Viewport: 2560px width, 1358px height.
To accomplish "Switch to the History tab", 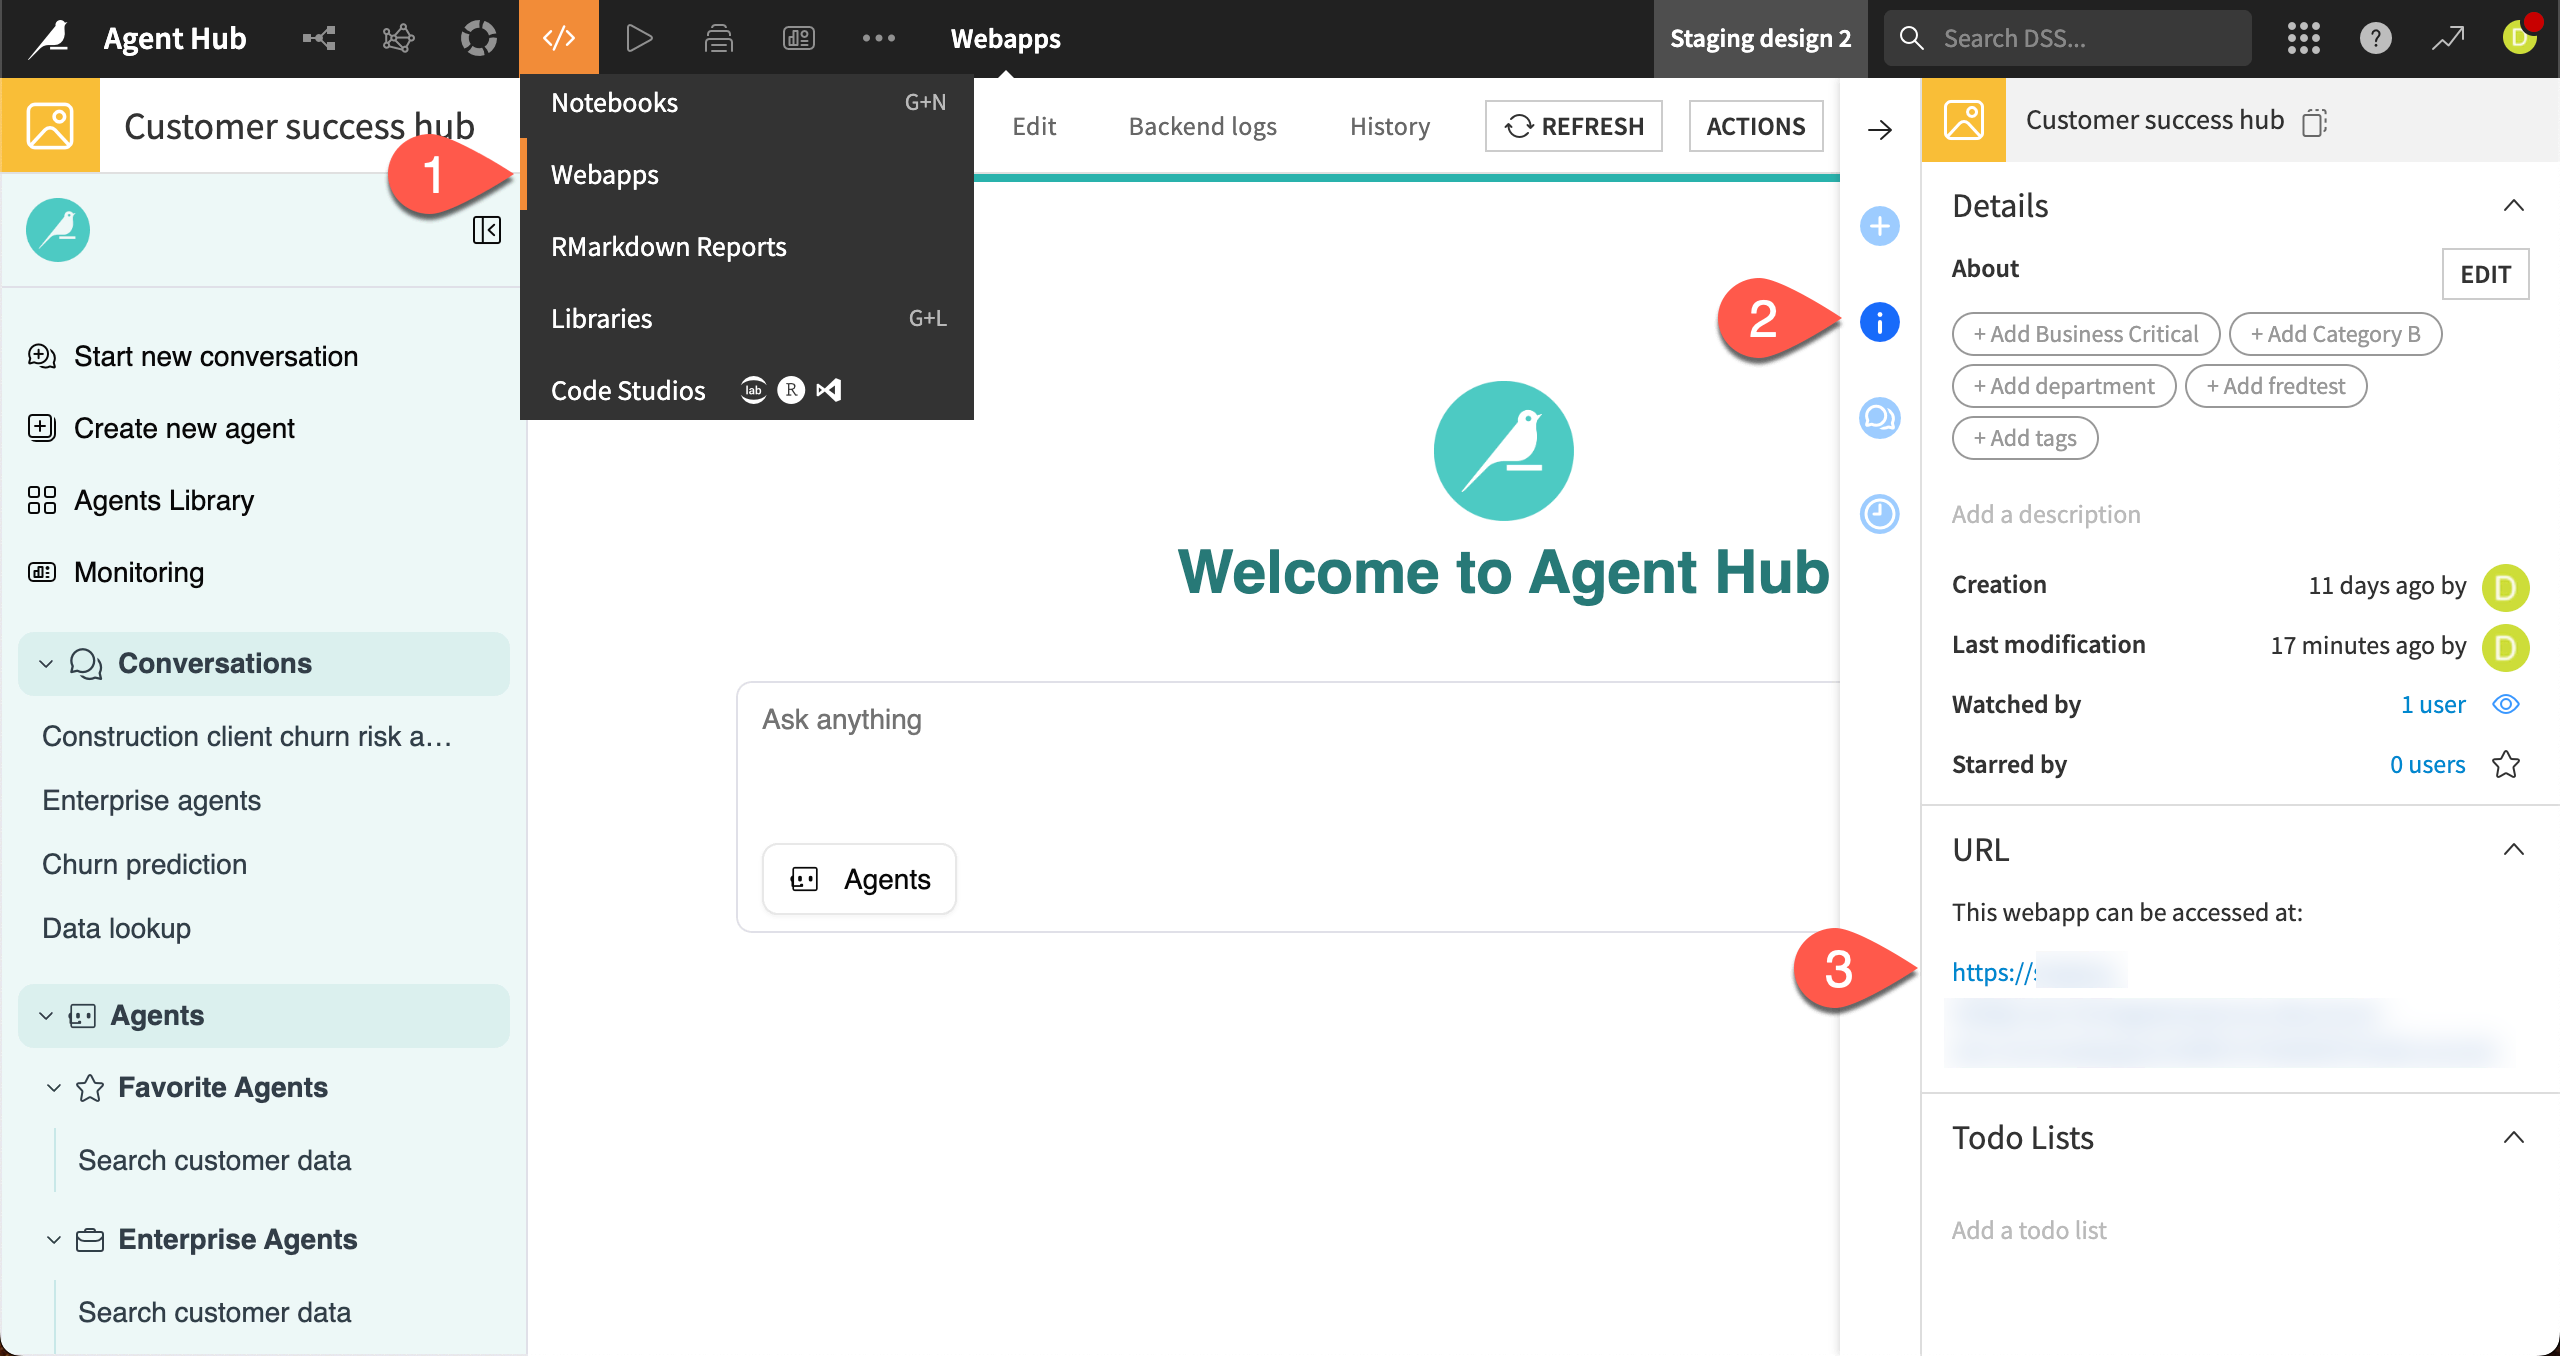I will [x=1389, y=126].
